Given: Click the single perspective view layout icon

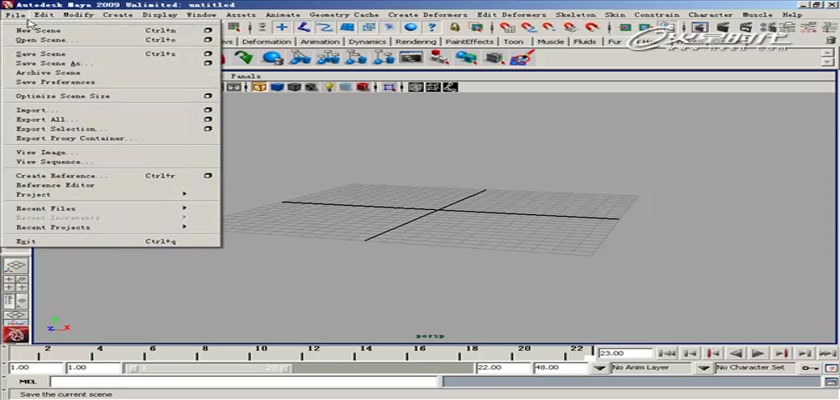Looking at the screenshot, I should point(16,266).
